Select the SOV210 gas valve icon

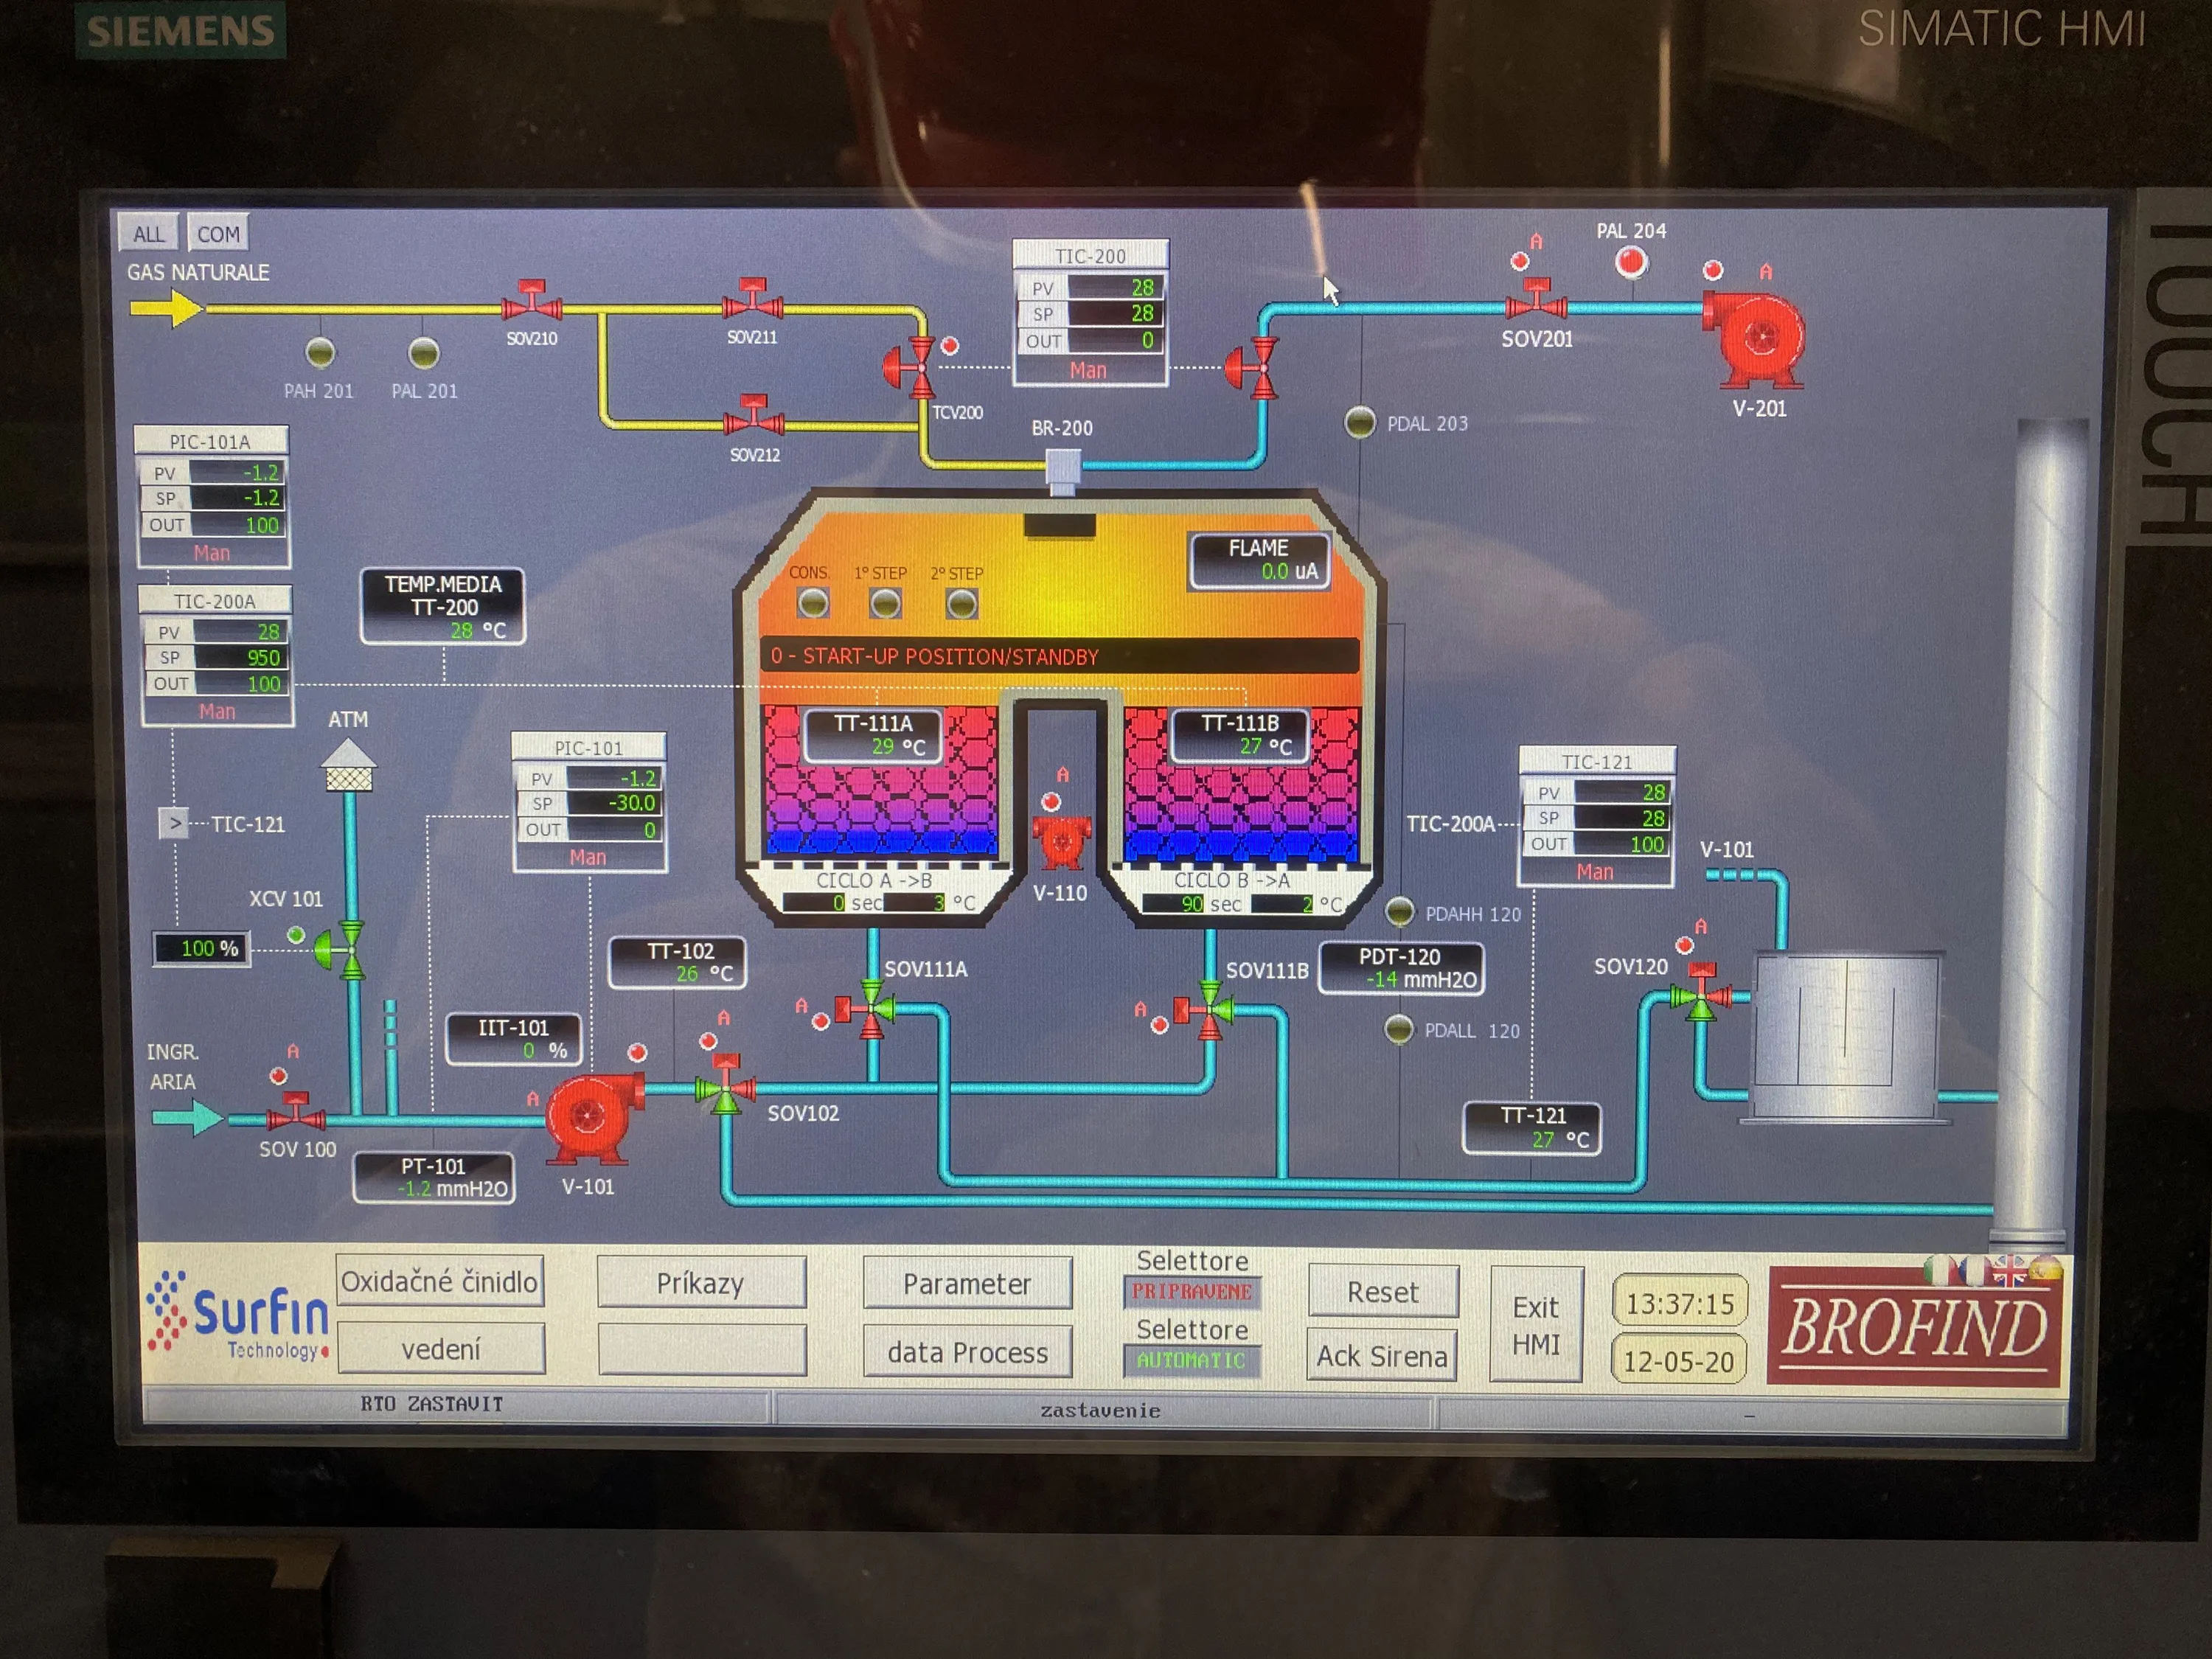click(x=531, y=301)
